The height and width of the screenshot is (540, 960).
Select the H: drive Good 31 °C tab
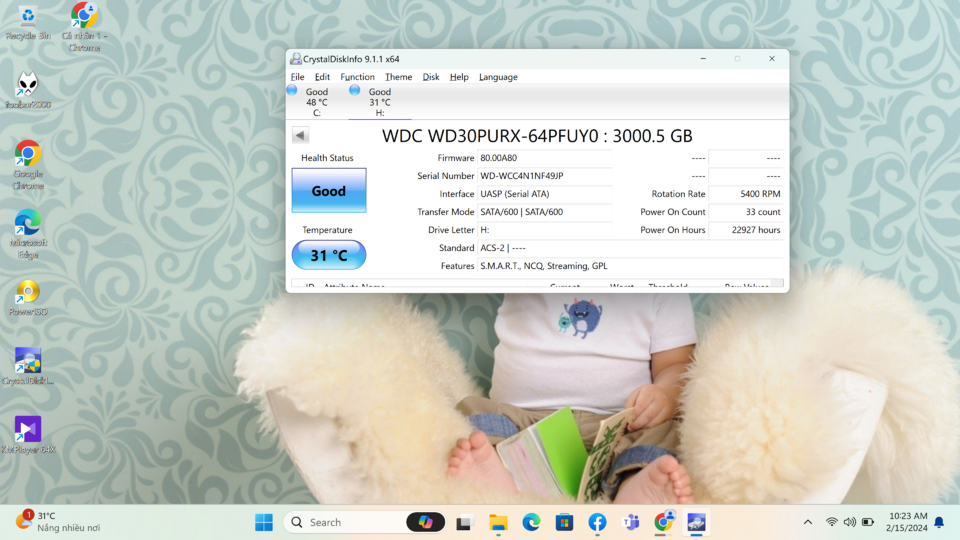[373, 102]
